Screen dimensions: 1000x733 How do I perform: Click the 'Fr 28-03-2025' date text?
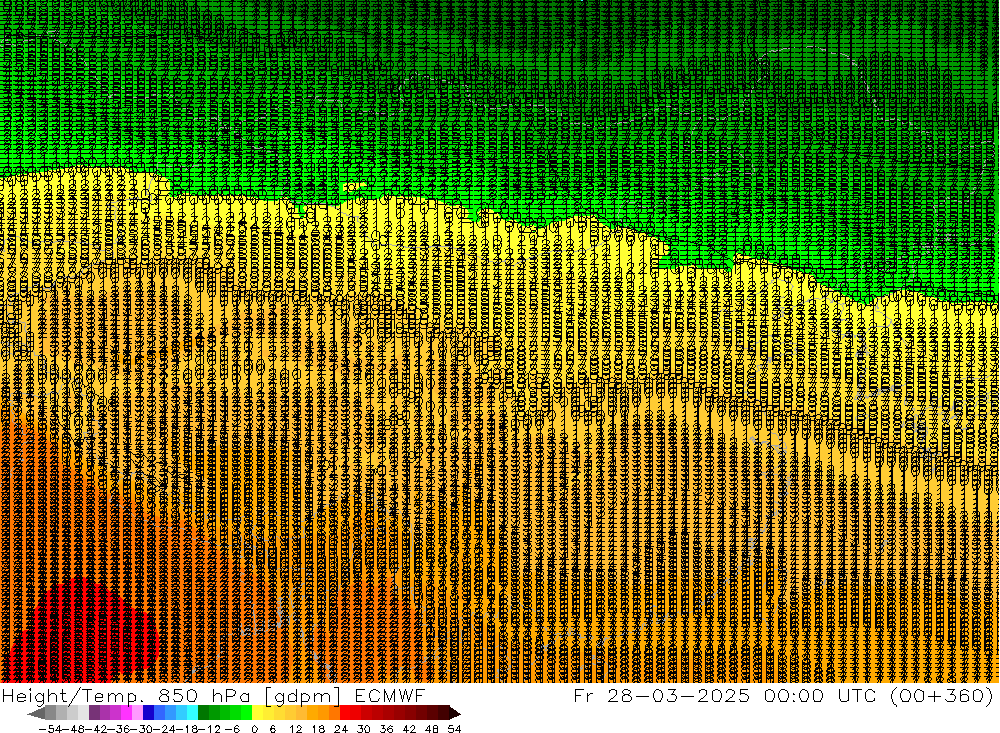[x=661, y=695]
